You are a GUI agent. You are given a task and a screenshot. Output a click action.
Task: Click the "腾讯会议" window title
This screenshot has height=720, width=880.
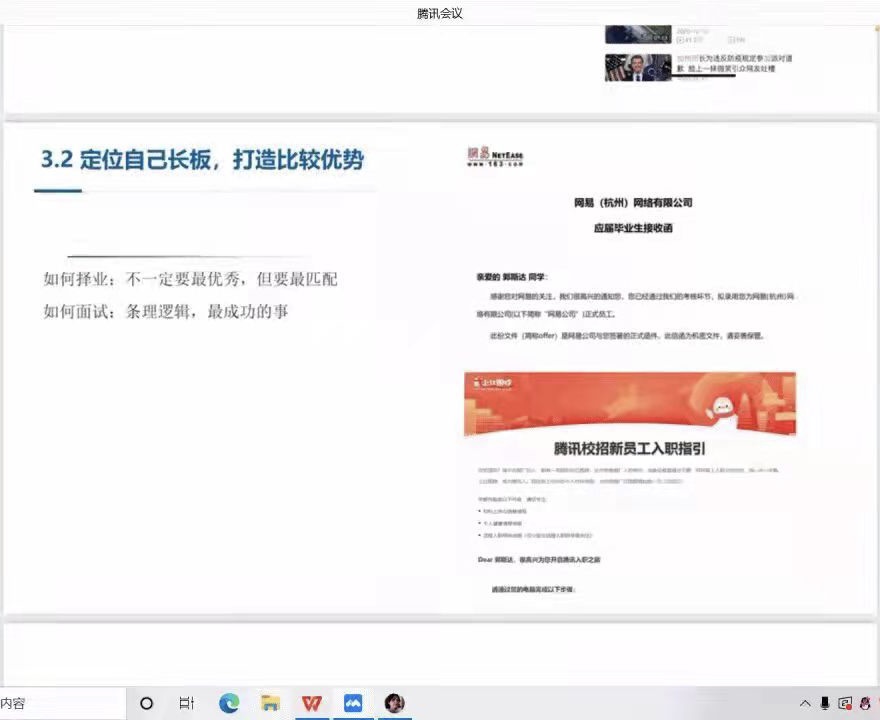(x=440, y=13)
